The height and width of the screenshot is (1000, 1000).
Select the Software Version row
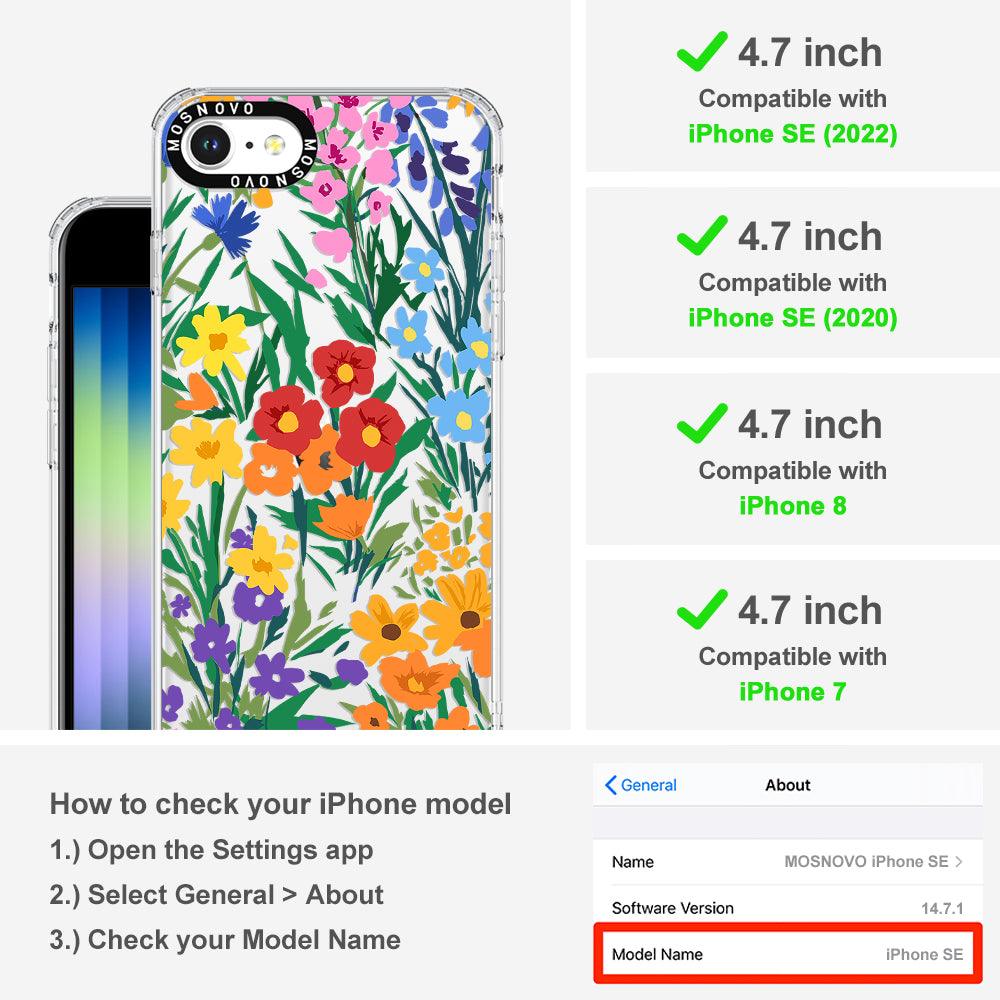[788, 908]
